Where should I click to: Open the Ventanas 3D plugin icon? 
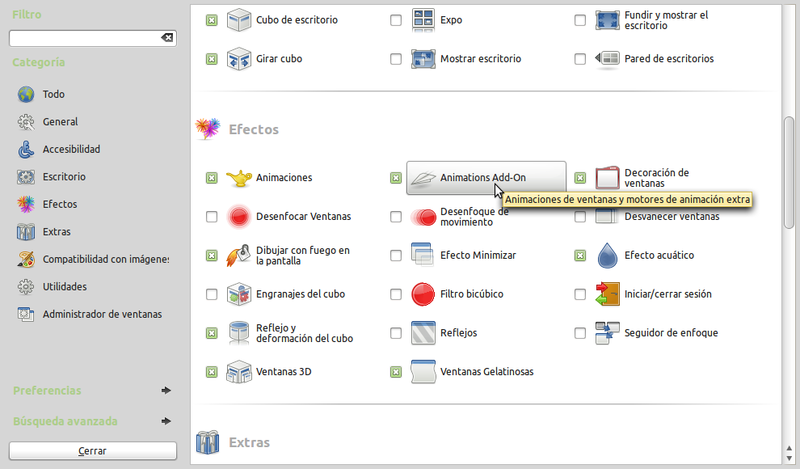[x=239, y=372]
